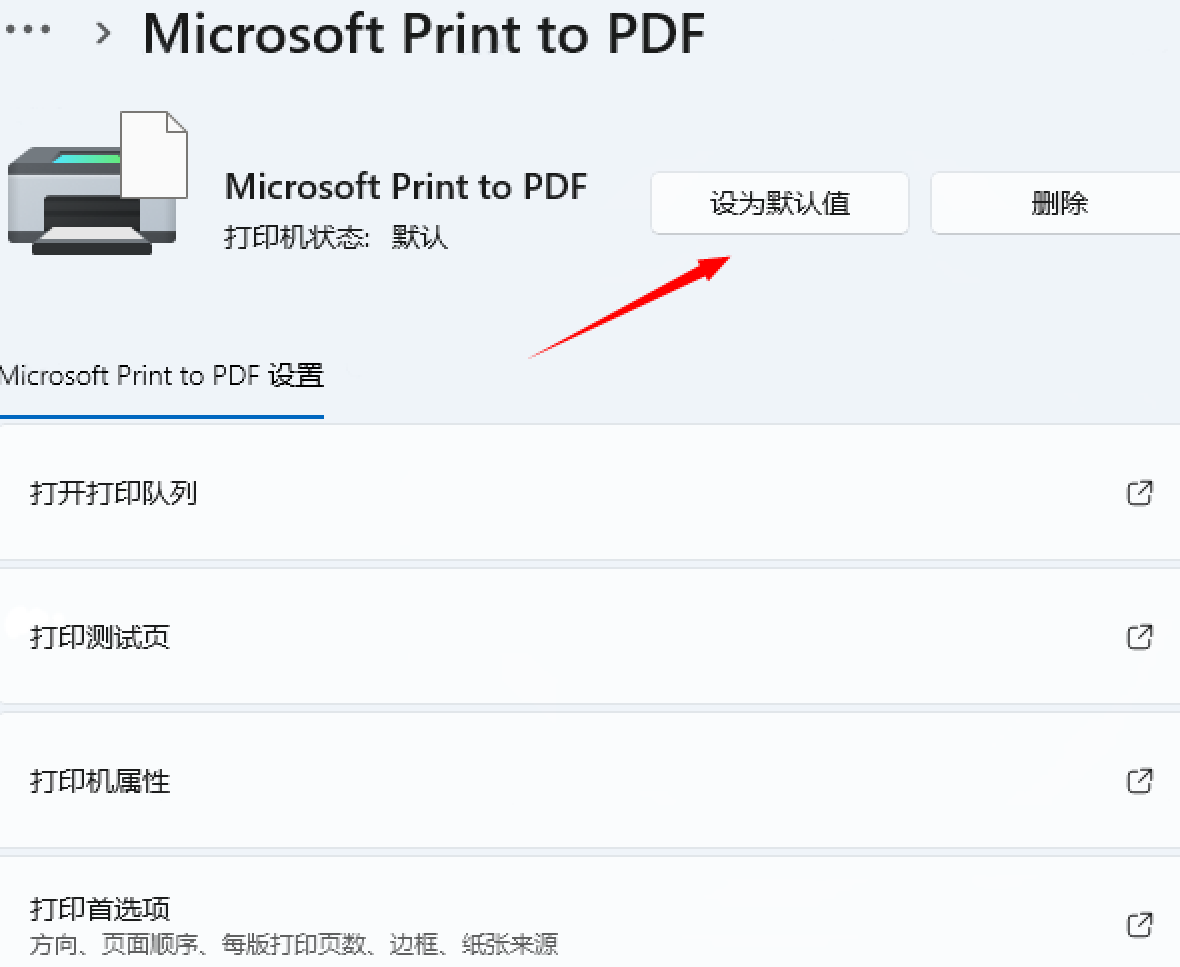This screenshot has height=967, width=1180.
Task: Click external link icon for 打印机属性
Action: pyautogui.click(x=1139, y=781)
